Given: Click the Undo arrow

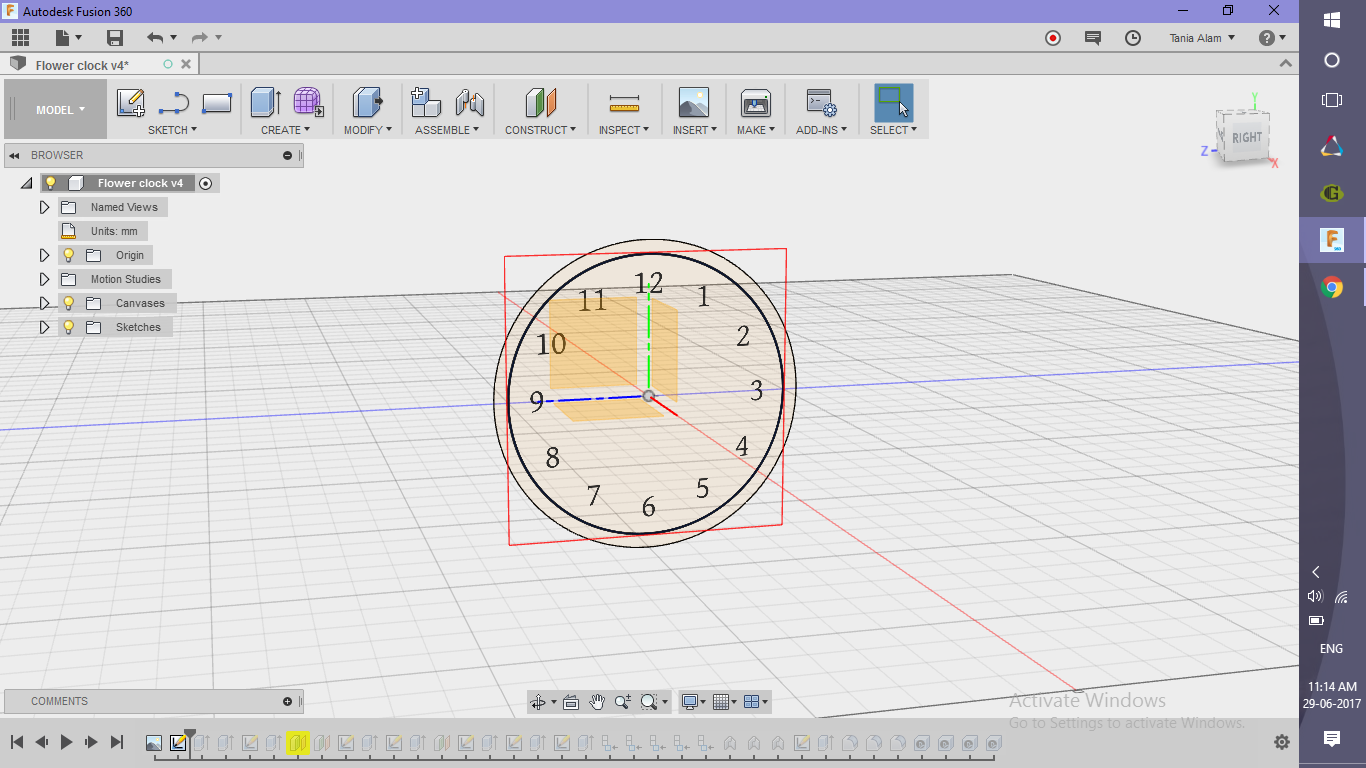Looking at the screenshot, I should 155,38.
